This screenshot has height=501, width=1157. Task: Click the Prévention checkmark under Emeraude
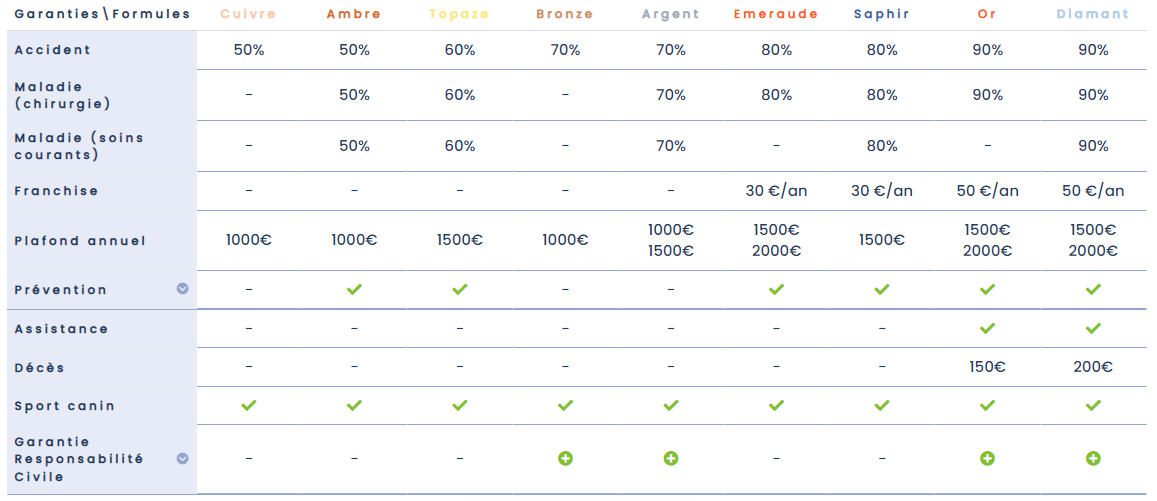[x=776, y=289]
